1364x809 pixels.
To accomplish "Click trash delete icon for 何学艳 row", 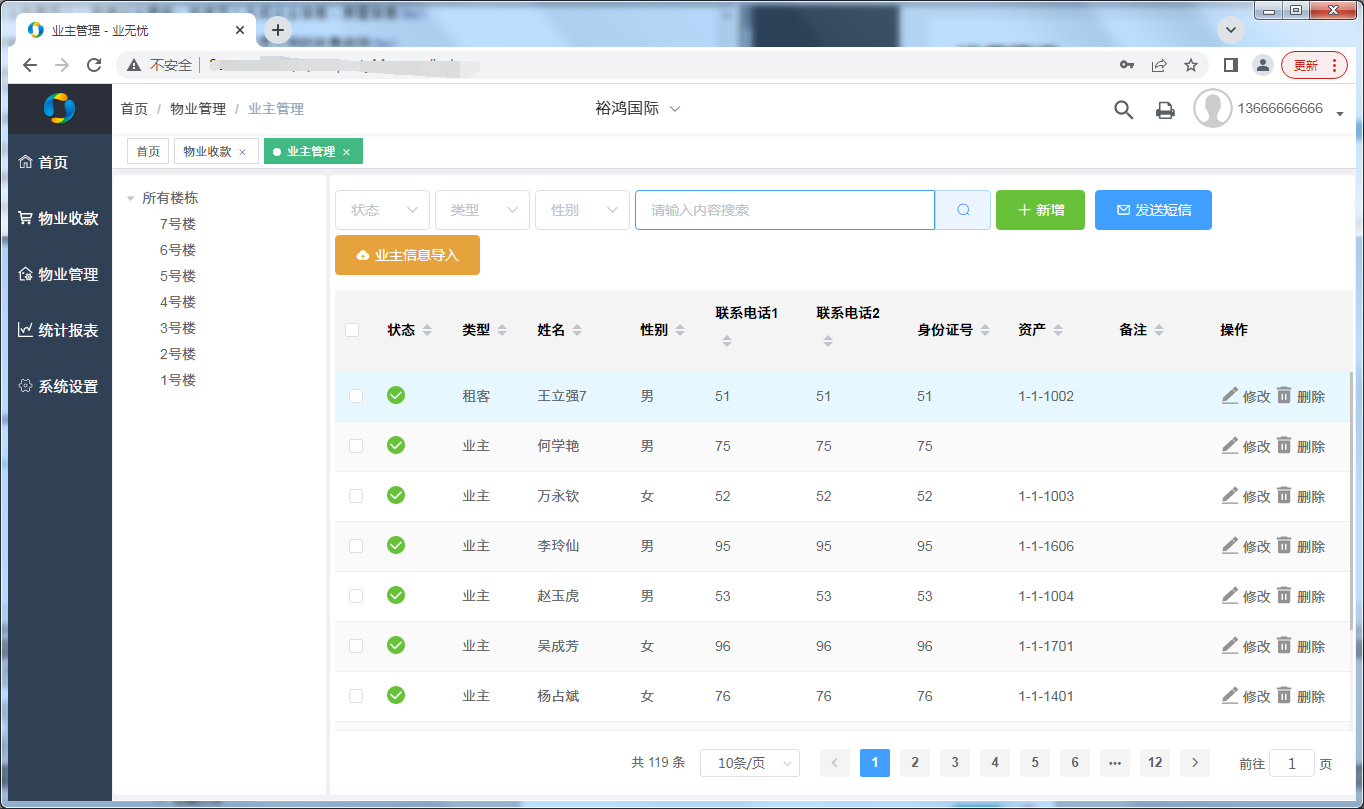I will (x=1284, y=446).
